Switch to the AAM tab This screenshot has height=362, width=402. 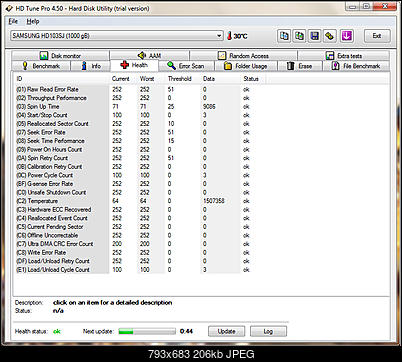(149, 56)
